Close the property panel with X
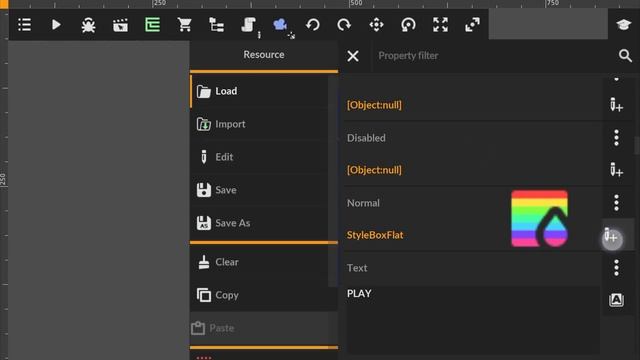The image size is (640, 360). click(x=353, y=56)
